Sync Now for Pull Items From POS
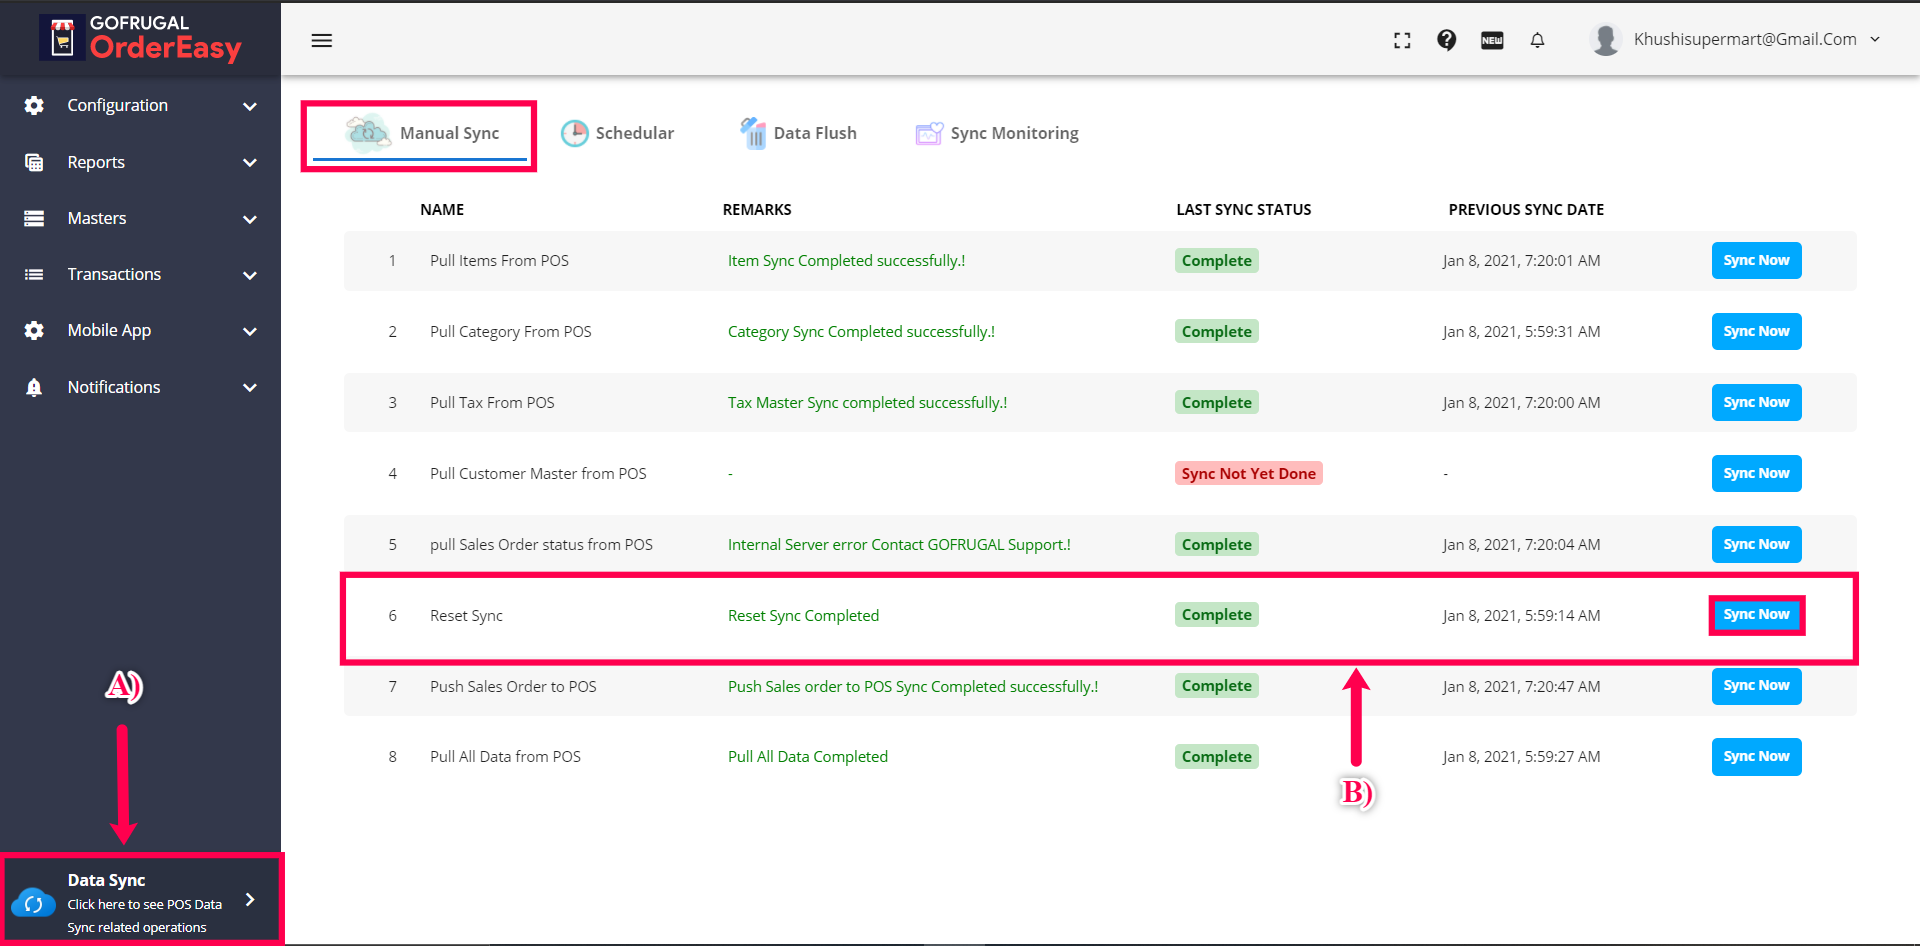1920x946 pixels. [1756, 261]
